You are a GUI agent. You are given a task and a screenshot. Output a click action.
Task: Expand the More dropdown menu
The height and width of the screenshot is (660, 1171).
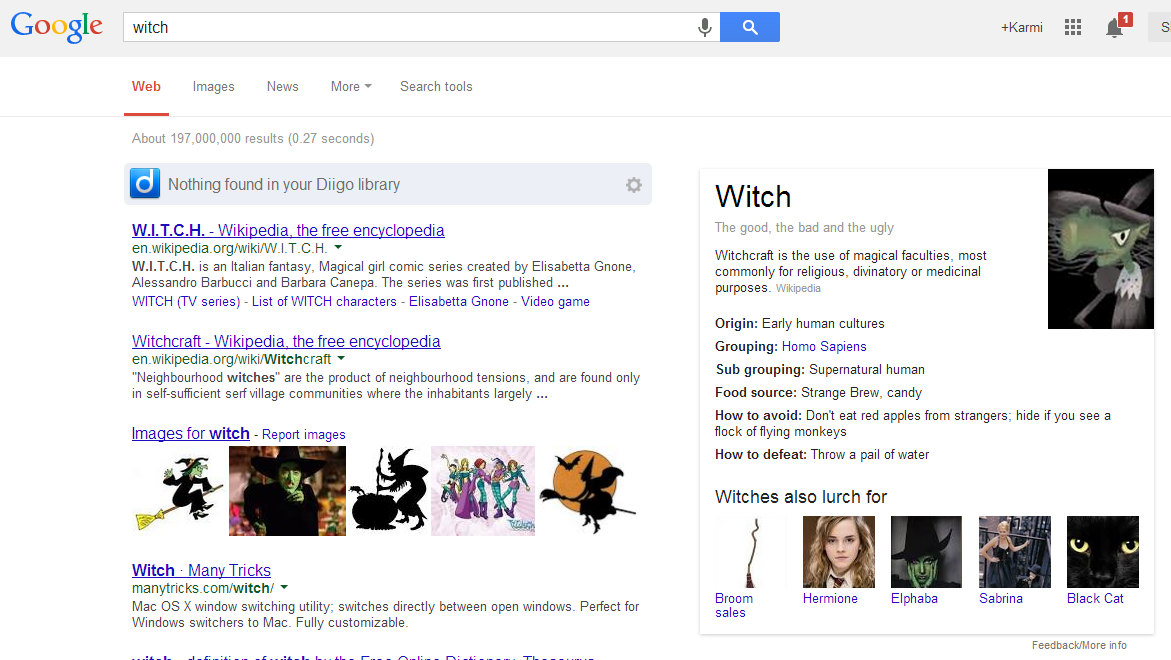coord(351,87)
